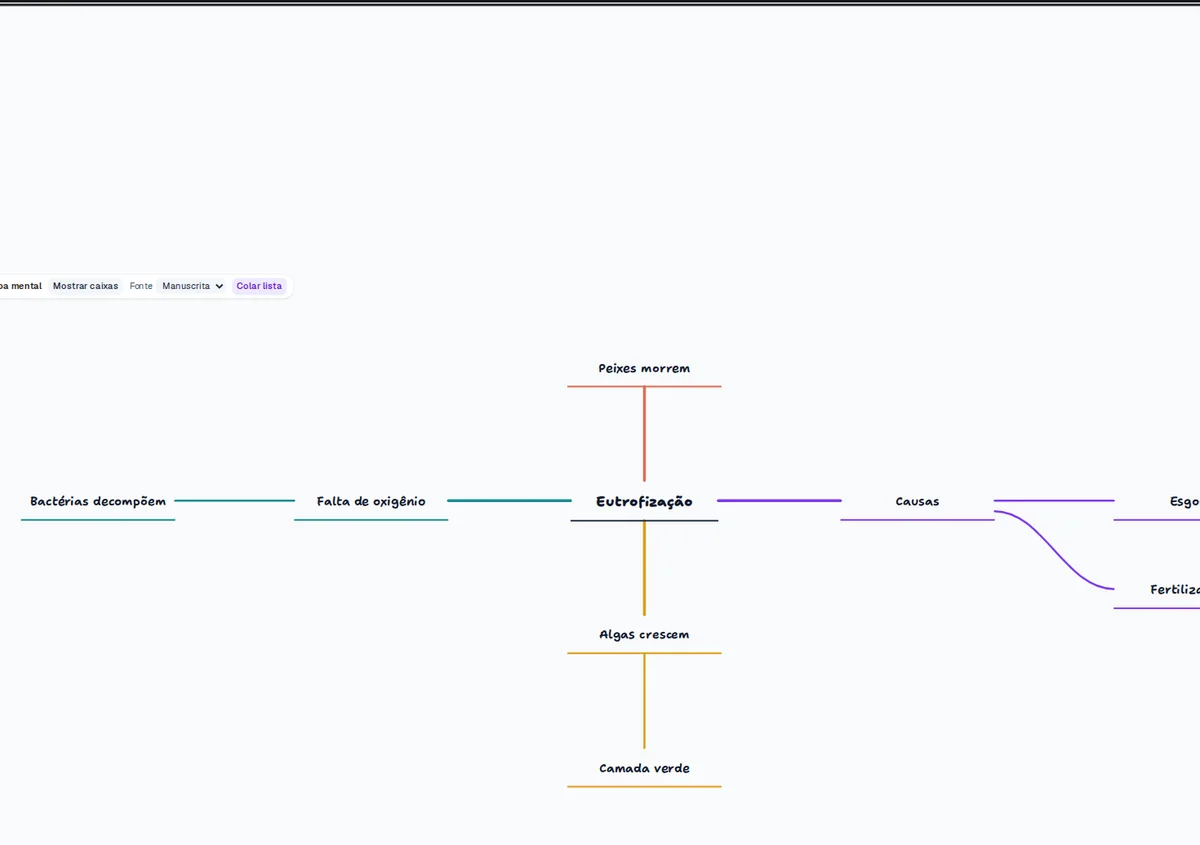Select the Bactérias decompõem node
This screenshot has height=845, width=1200.
[x=98, y=502]
